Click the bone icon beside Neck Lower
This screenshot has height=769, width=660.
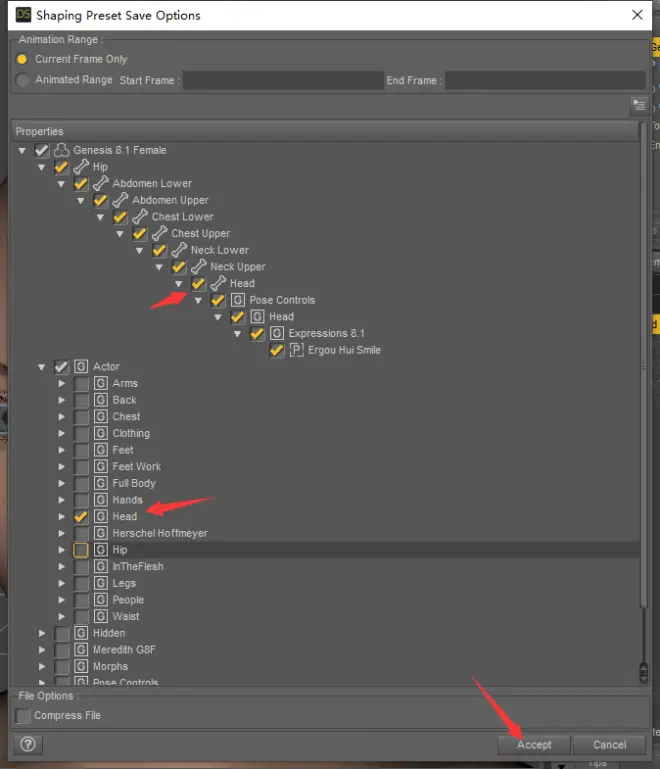coord(179,250)
